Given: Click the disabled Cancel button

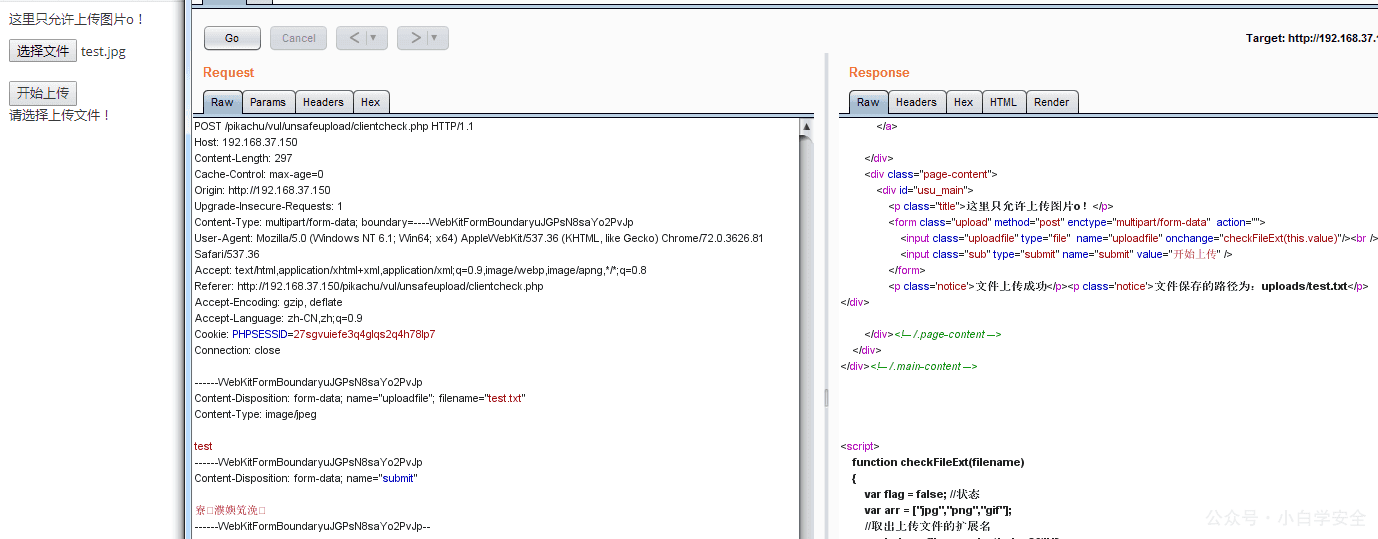Looking at the screenshot, I should 298,38.
